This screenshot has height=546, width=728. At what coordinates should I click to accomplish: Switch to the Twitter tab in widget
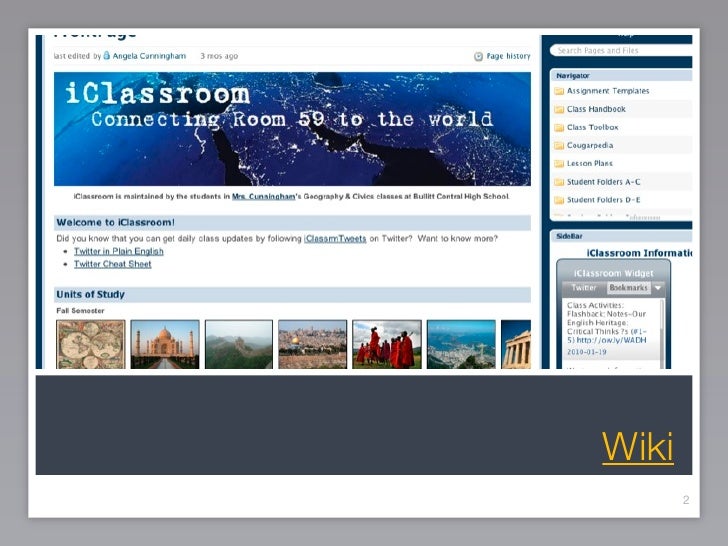click(584, 288)
